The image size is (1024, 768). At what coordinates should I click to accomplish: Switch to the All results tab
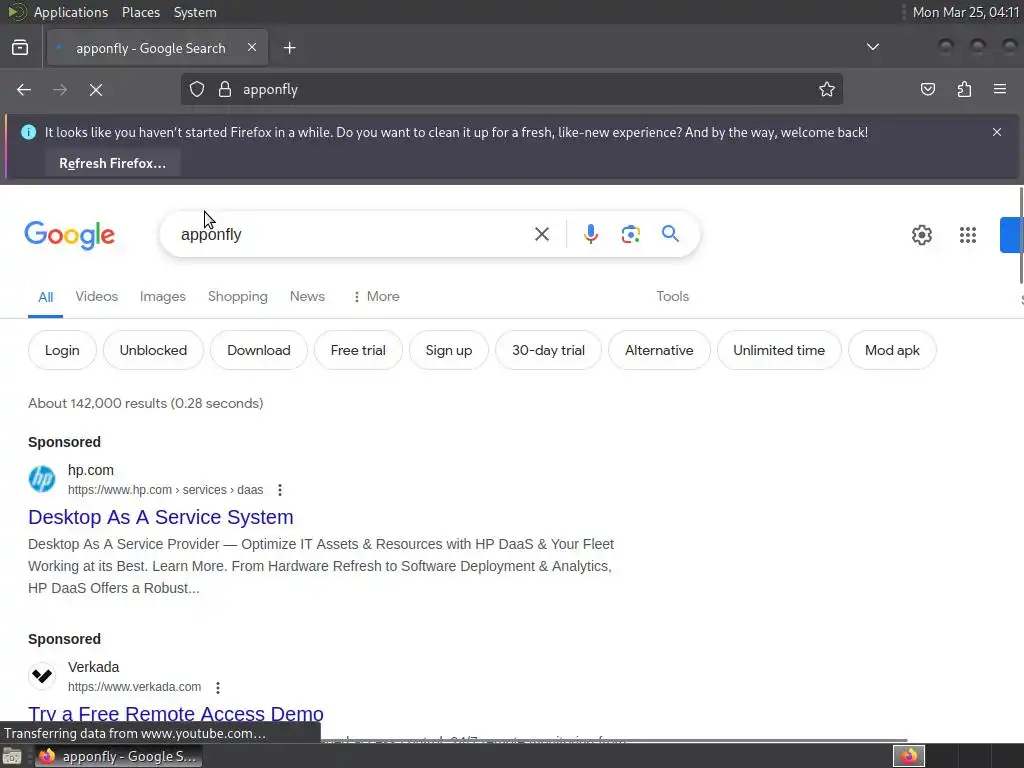point(45,297)
